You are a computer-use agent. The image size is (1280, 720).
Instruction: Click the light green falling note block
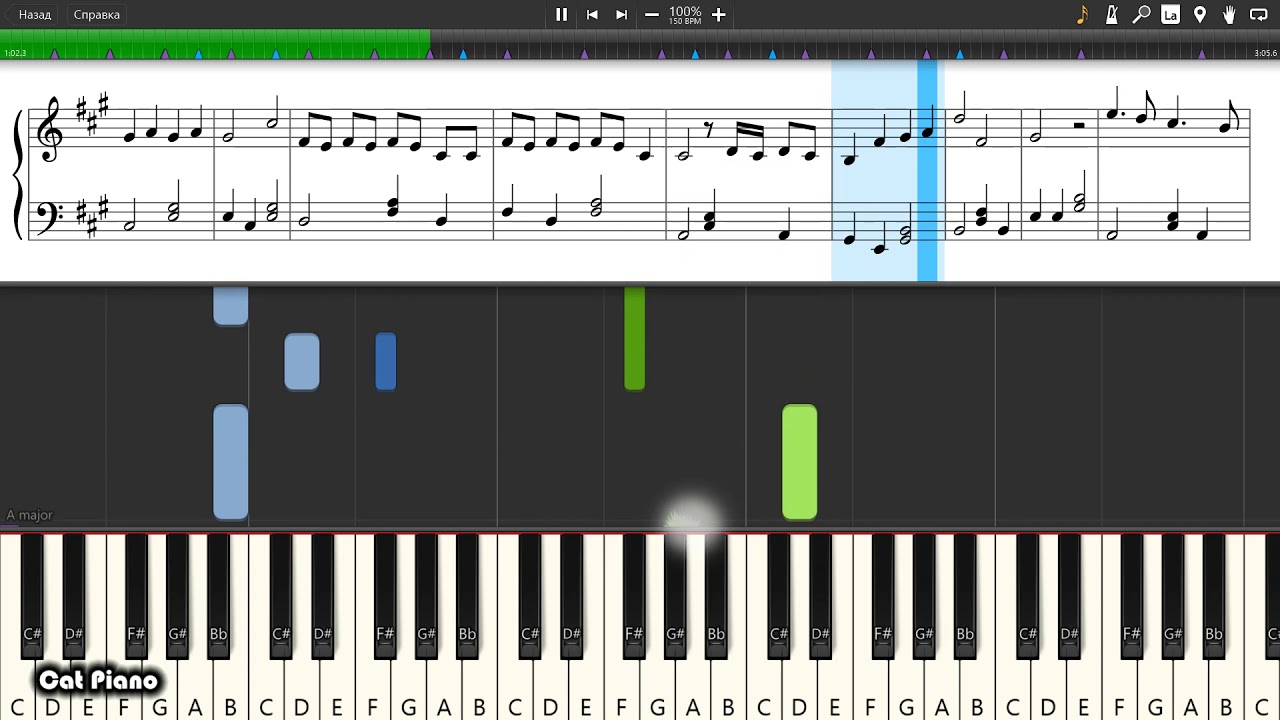tap(800, 462)
